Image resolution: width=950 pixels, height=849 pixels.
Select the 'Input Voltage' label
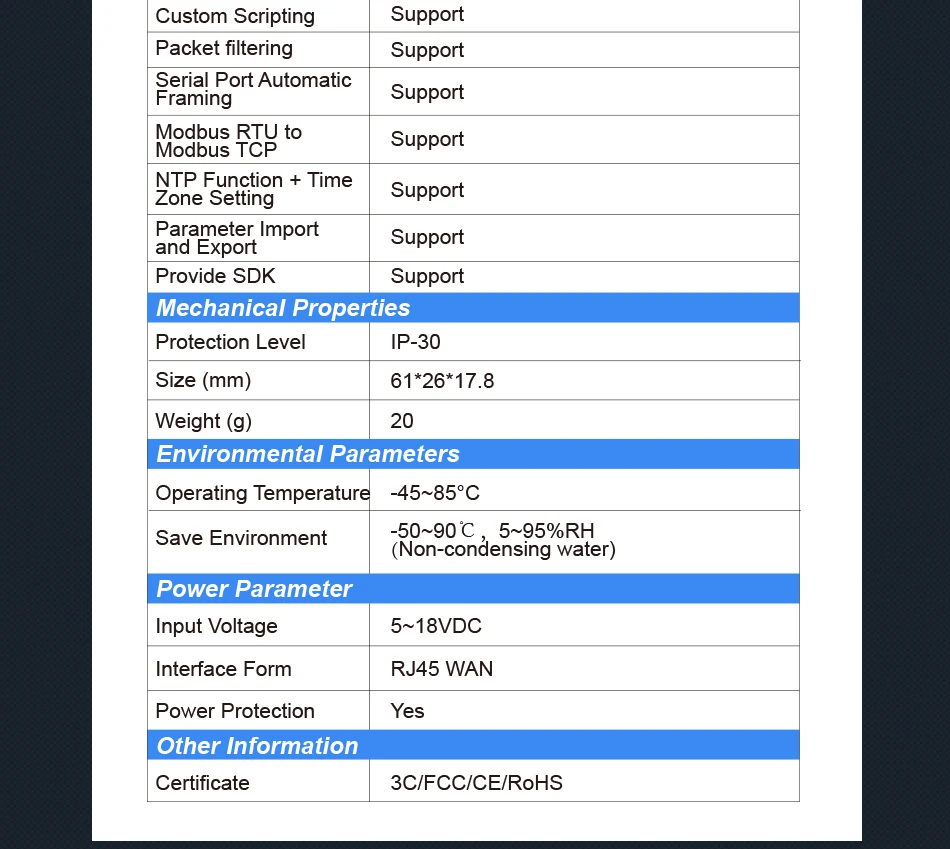pos(216,626)
